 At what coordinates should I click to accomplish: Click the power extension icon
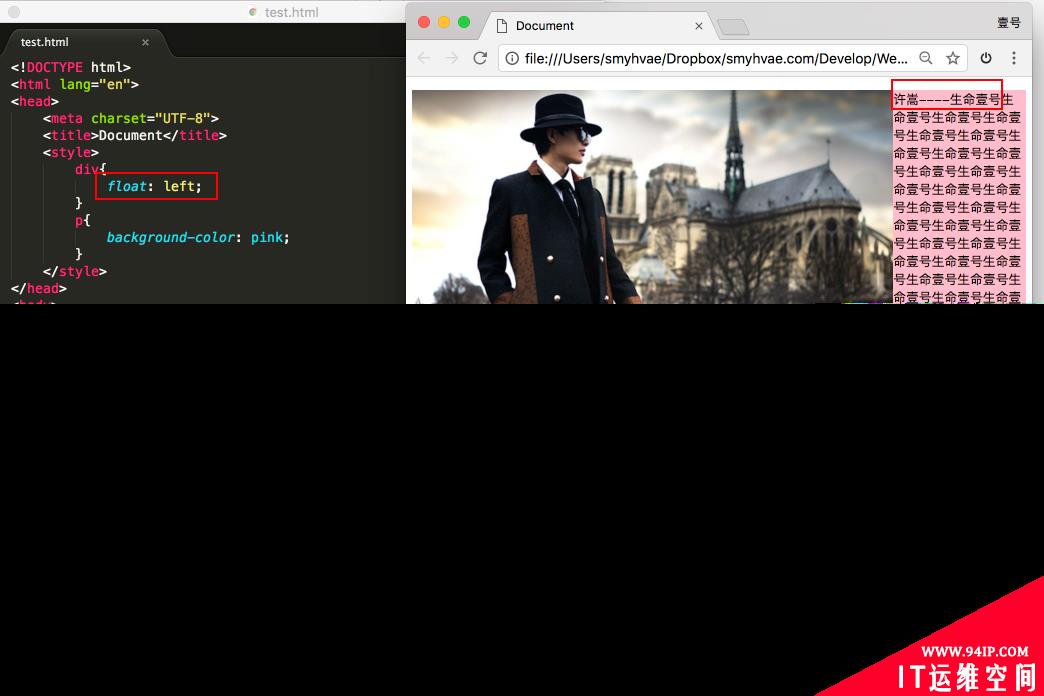click(986, 58)
